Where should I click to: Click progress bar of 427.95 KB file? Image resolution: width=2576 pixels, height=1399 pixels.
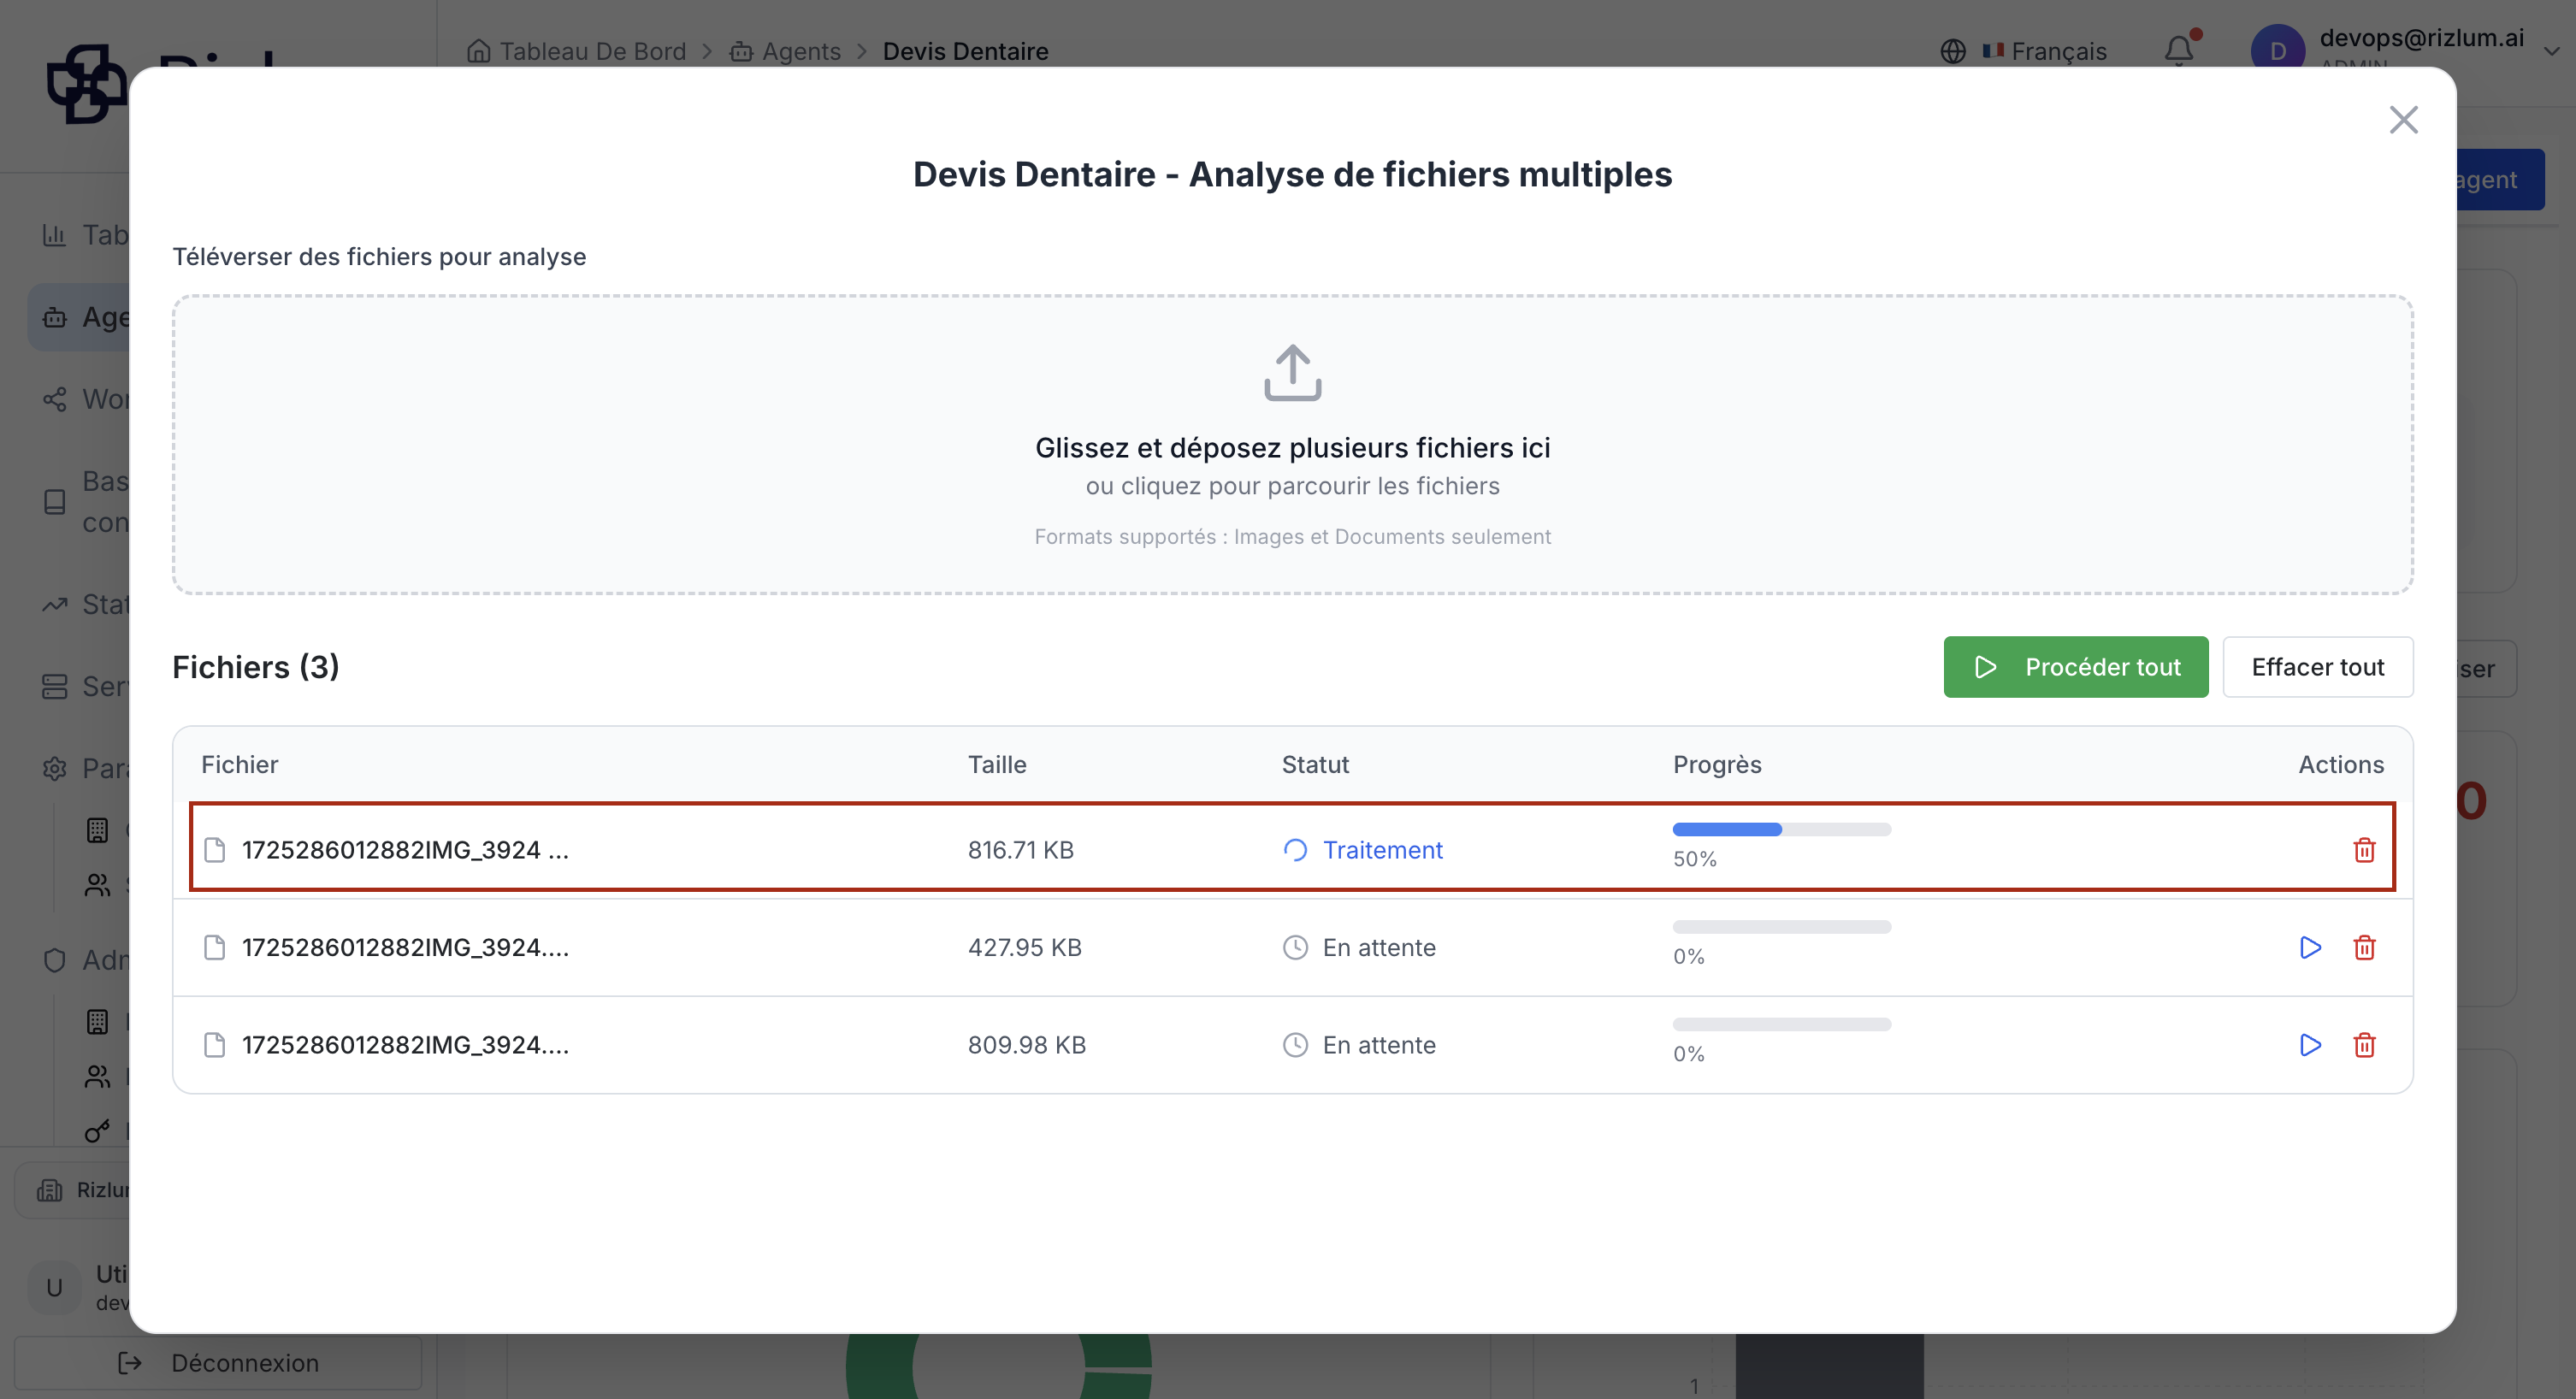1781,927
